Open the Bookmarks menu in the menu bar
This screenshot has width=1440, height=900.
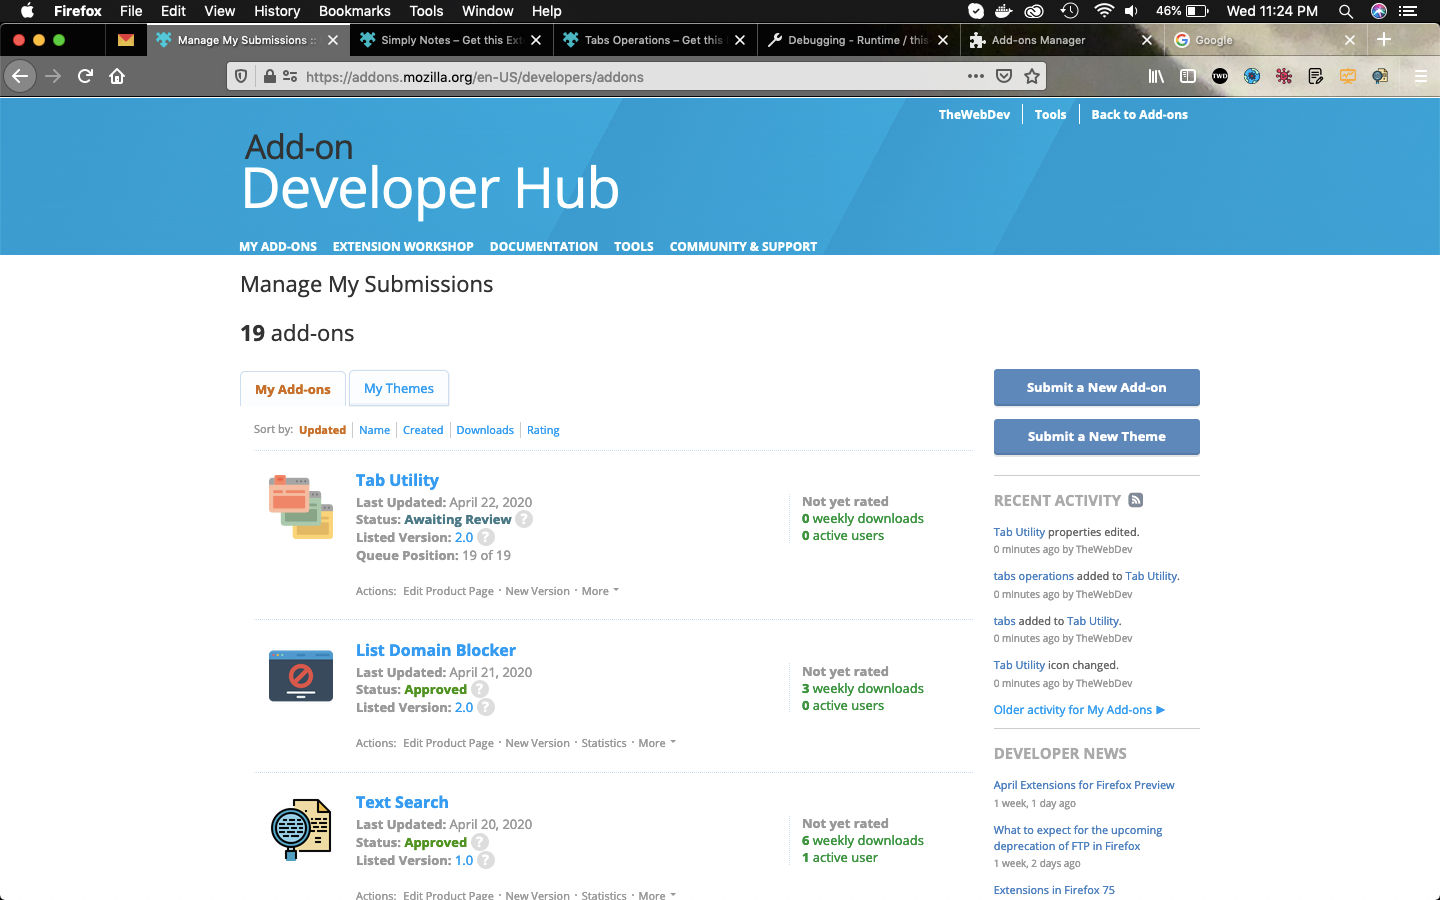click(x=354, y=11)
